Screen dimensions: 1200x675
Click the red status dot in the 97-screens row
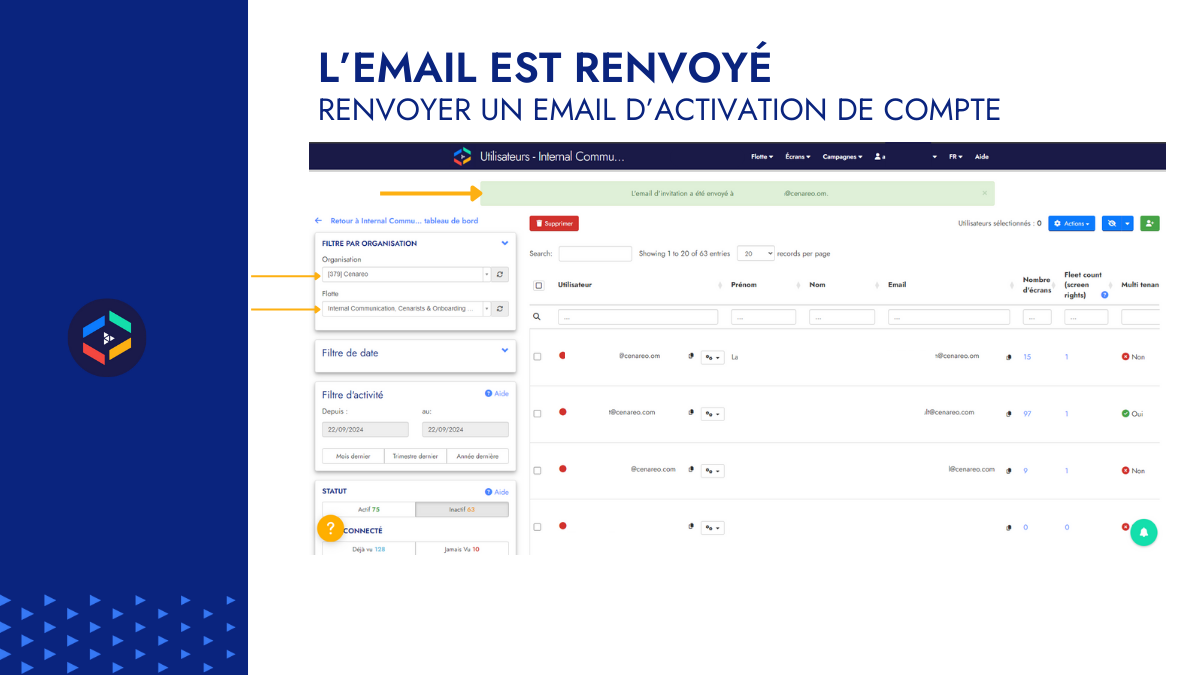click(x=563, y=412)
